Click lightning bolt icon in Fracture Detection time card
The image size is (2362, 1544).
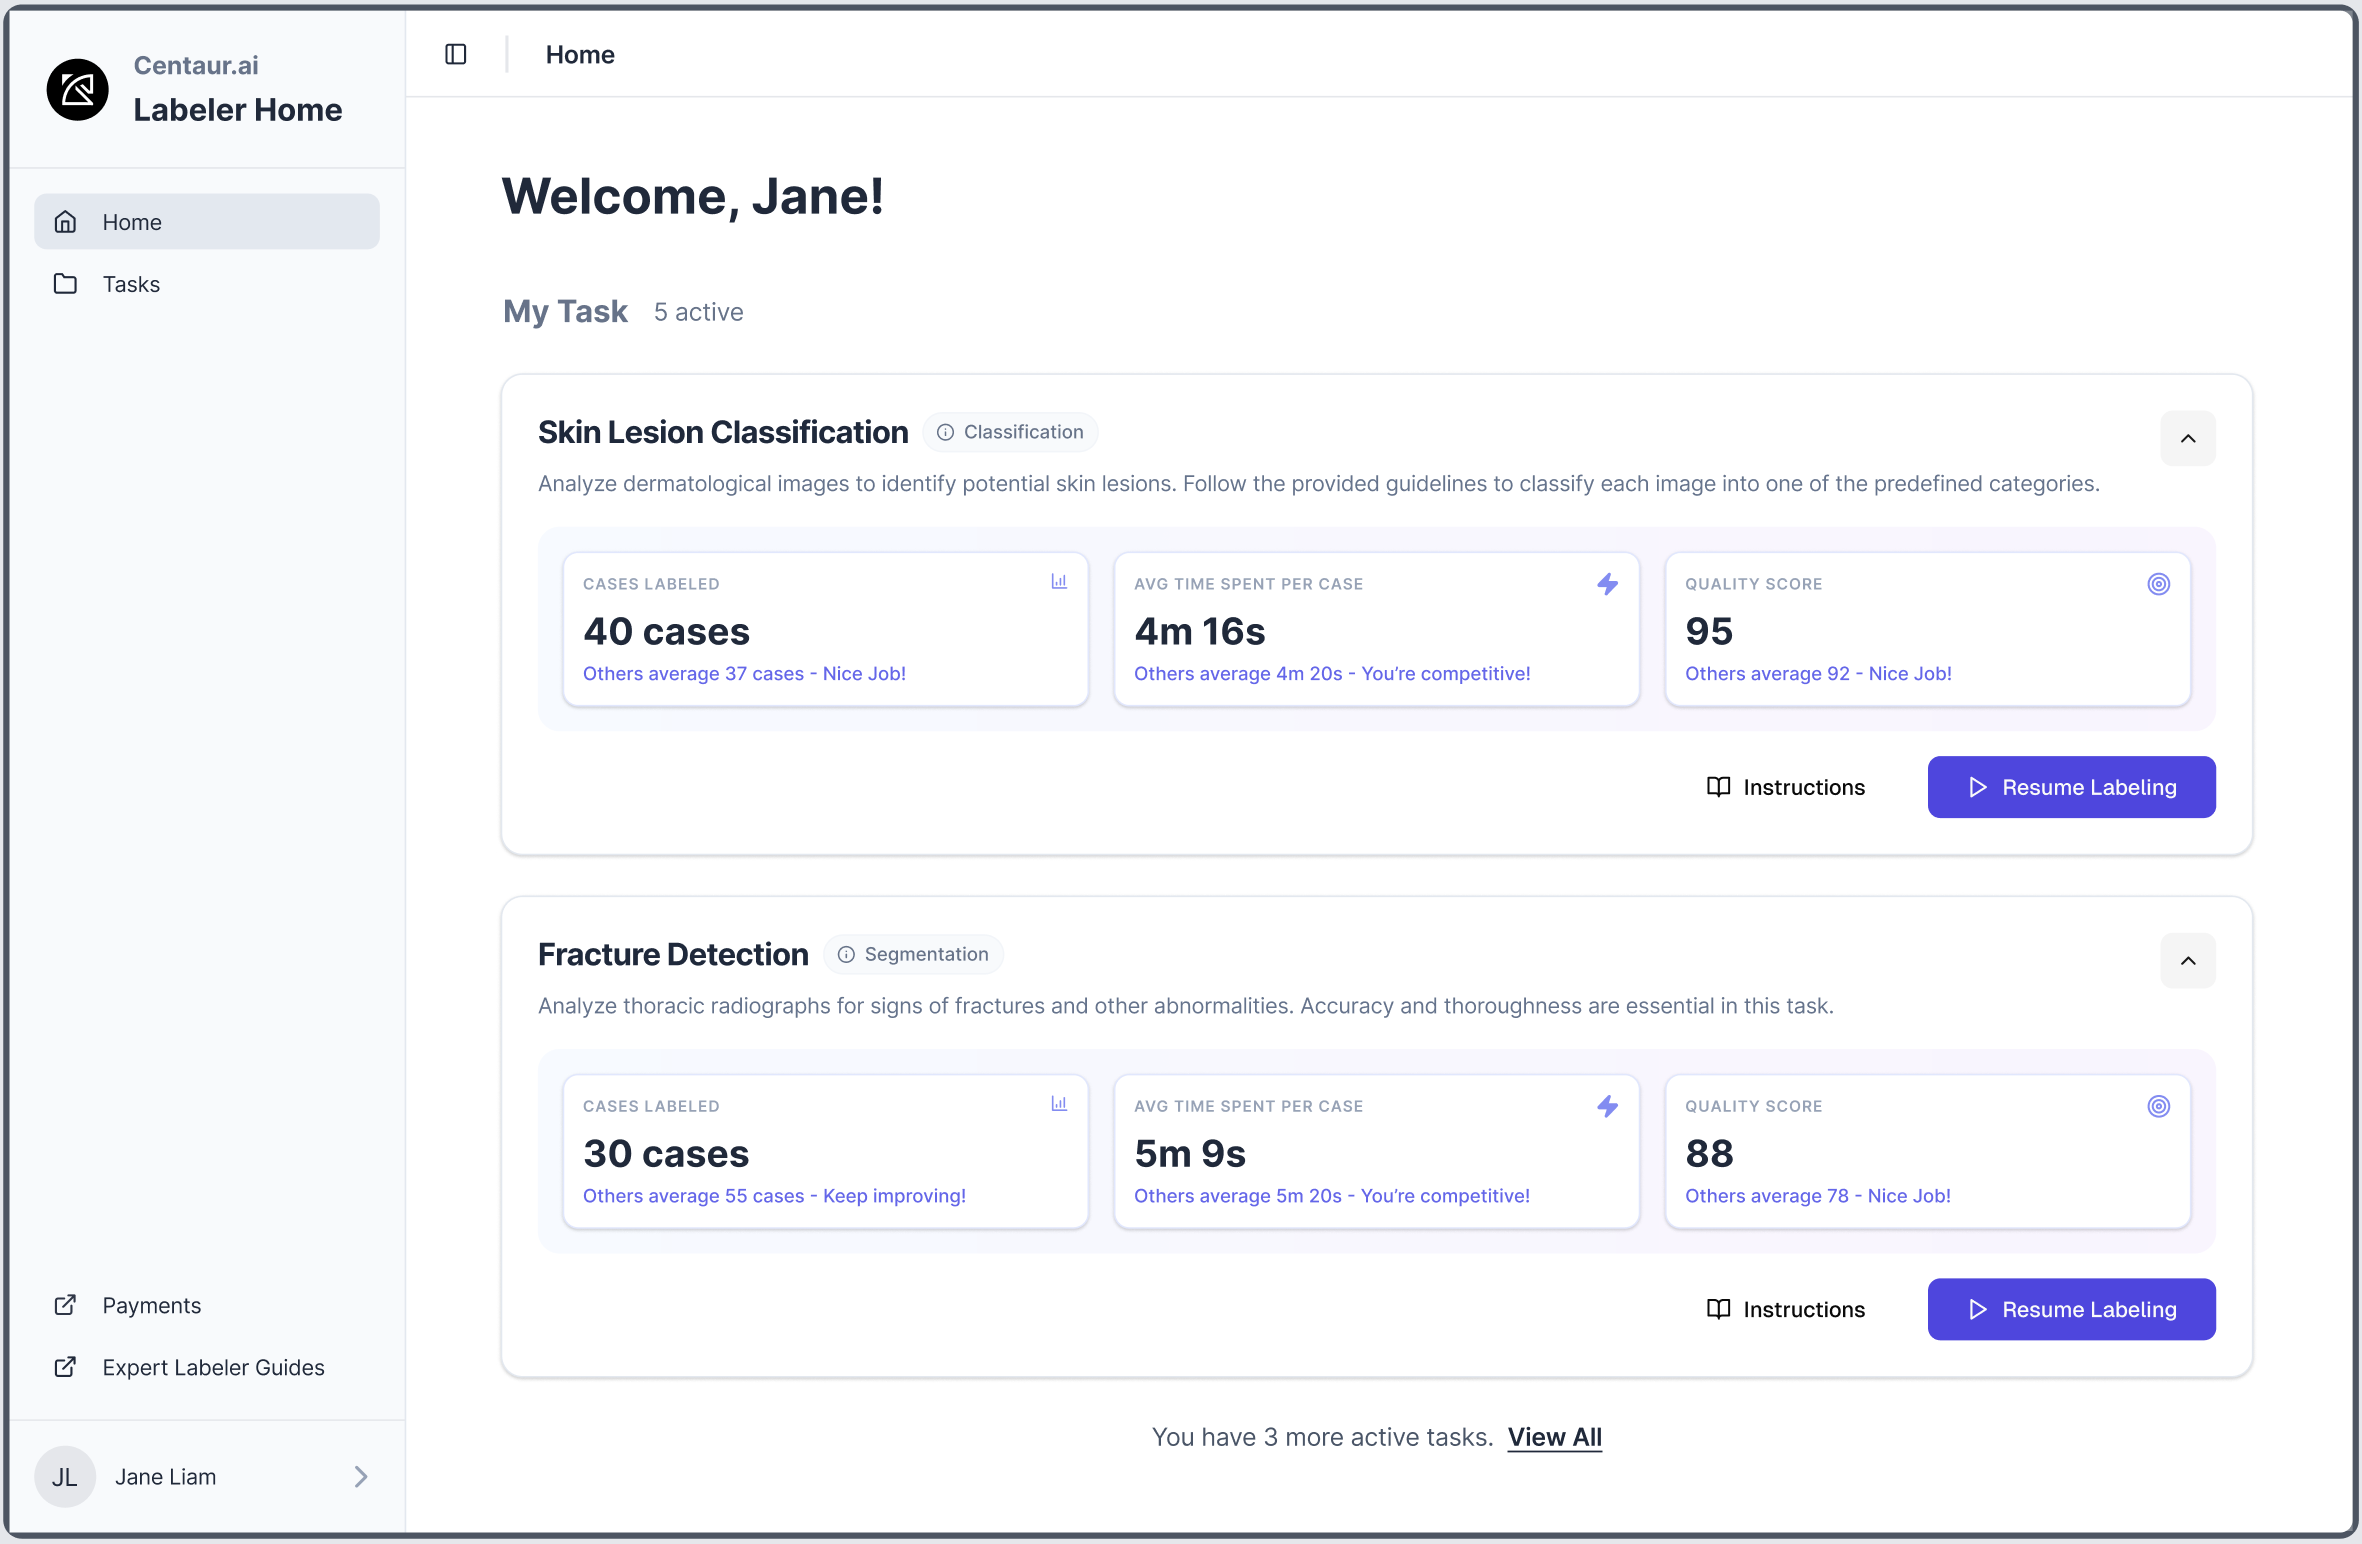[x=1607, y=1106]
